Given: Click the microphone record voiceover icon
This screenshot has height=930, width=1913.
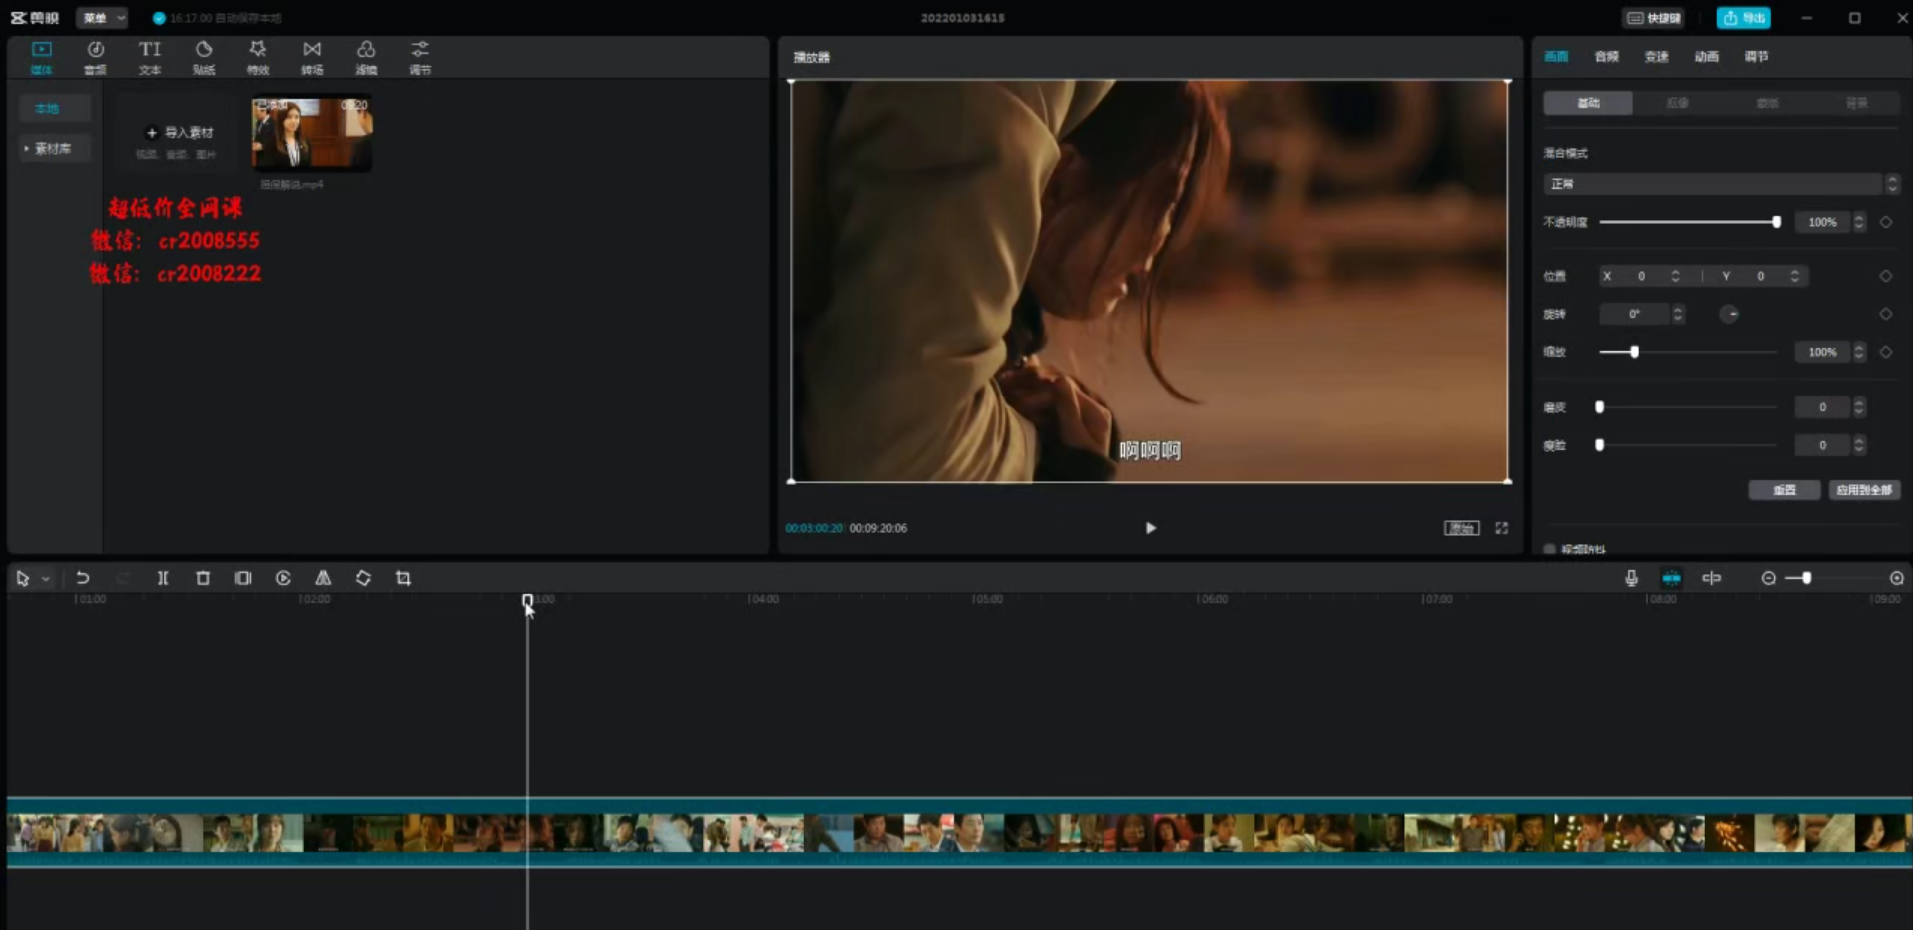Looking at the screenshot, I should (1631, 578).
